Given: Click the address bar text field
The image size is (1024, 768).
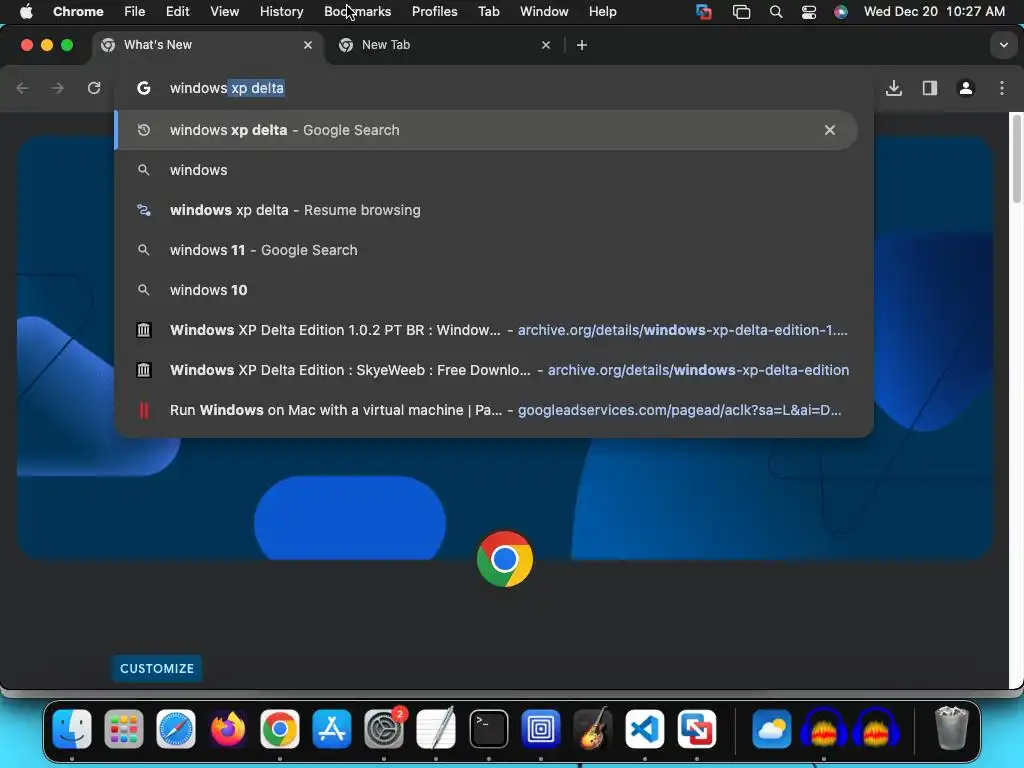Looking at the screenshot, I should pos(494,88).
